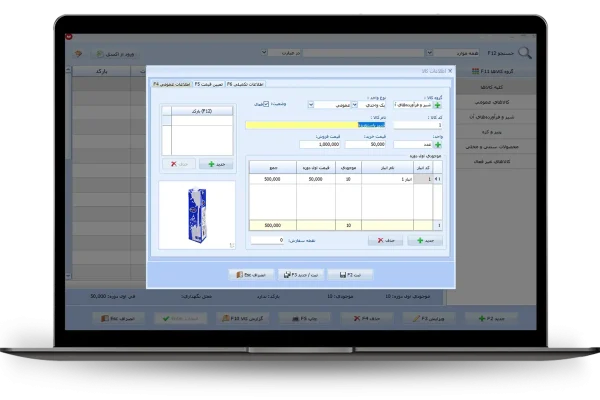
Task: Click the green plus beside the unit field
Action: click(438, 145)
